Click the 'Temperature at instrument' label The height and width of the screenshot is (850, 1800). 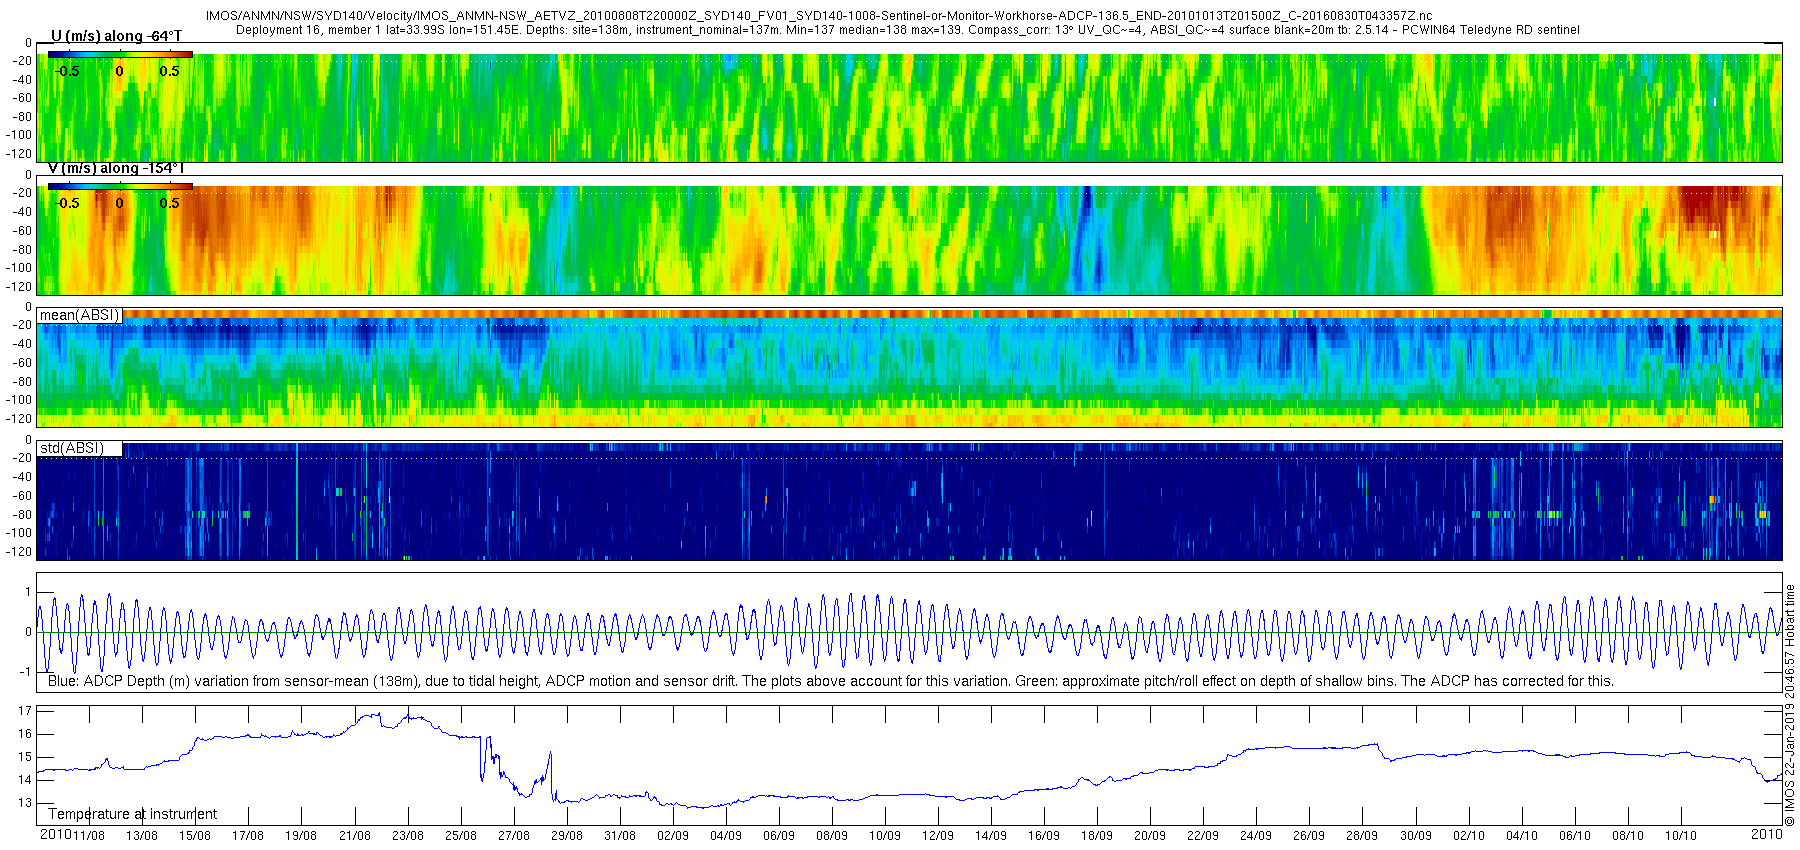click(x=132, y=814)
